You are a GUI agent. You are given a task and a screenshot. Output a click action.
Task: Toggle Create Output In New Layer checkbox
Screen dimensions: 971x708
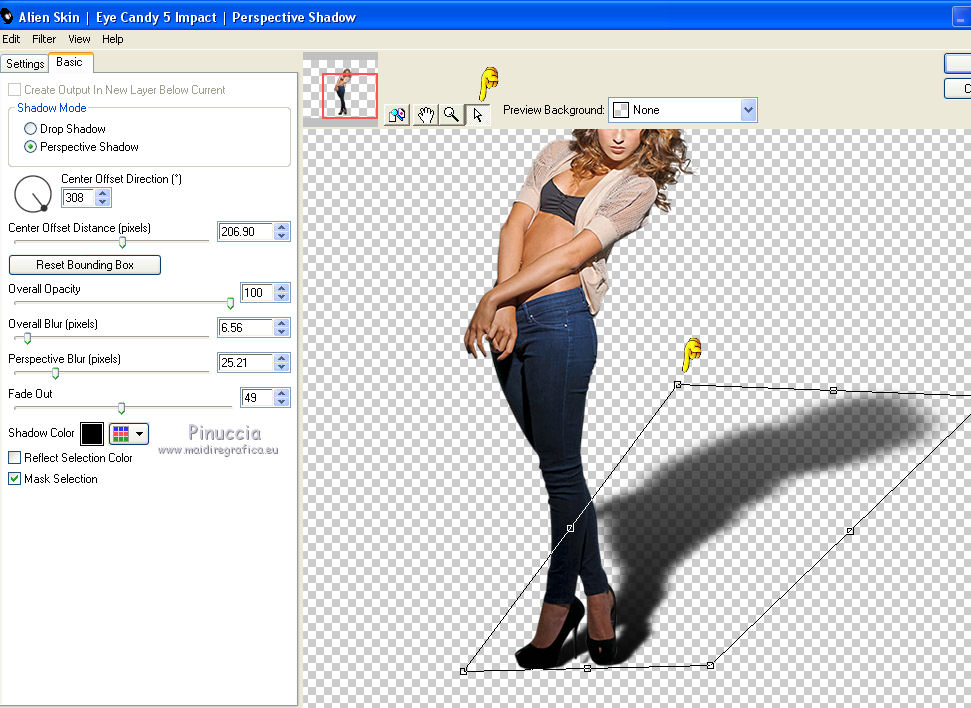(14, 90)
